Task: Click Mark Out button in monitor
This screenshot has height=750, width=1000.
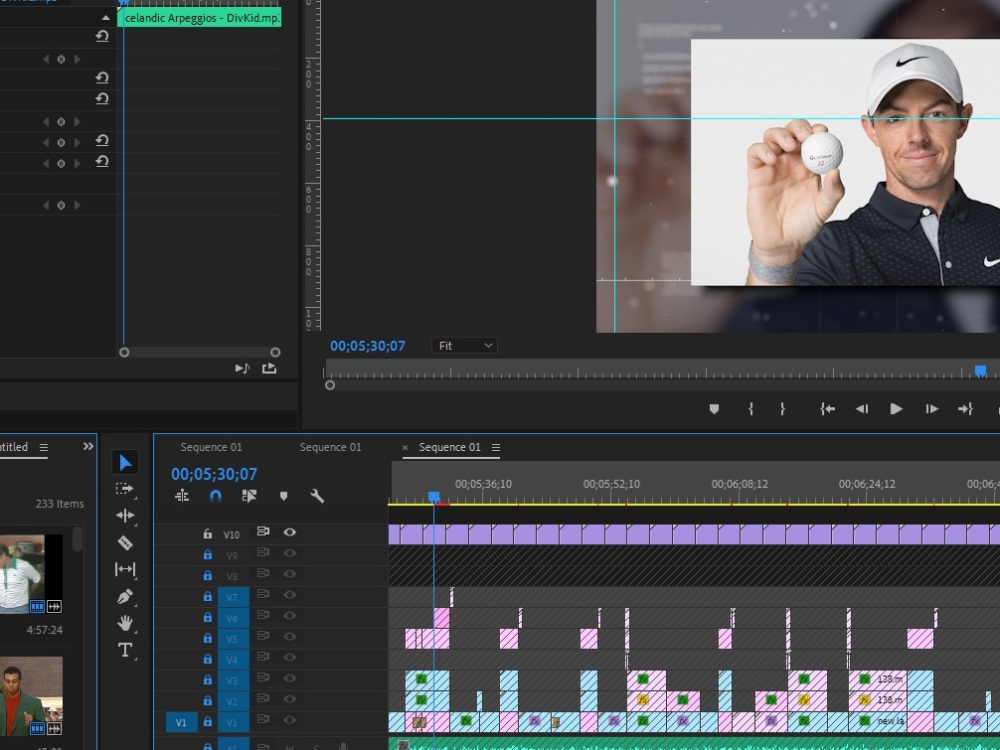Action: pyautogui.click(x=783, y=409)
